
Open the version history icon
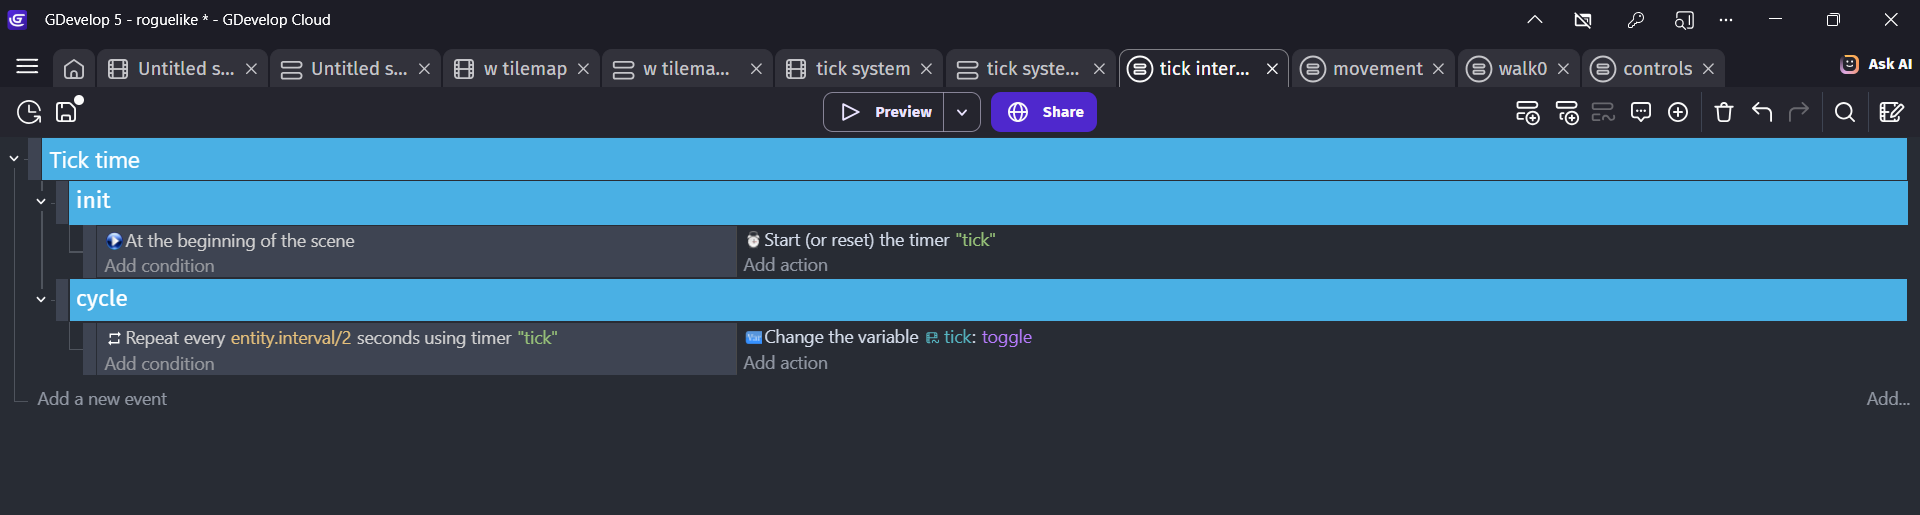pyautogui.click(x=29, y=112)
